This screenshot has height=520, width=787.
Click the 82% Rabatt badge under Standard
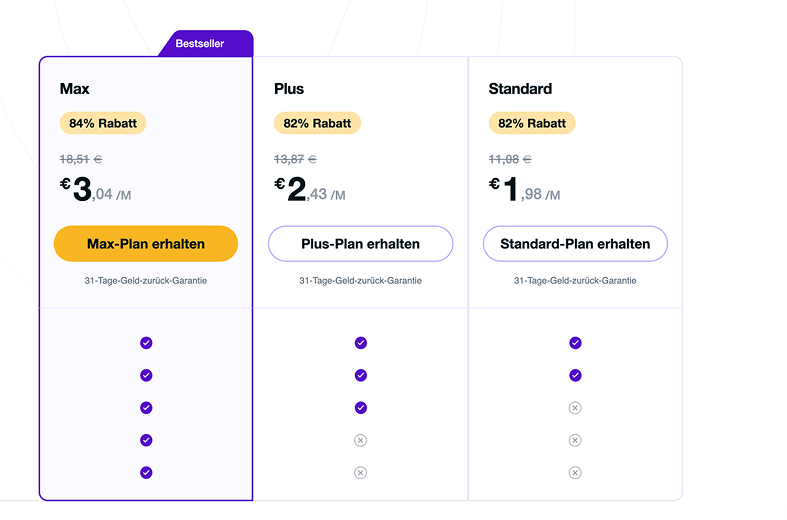pyautogui.click(x=532, y=123)
